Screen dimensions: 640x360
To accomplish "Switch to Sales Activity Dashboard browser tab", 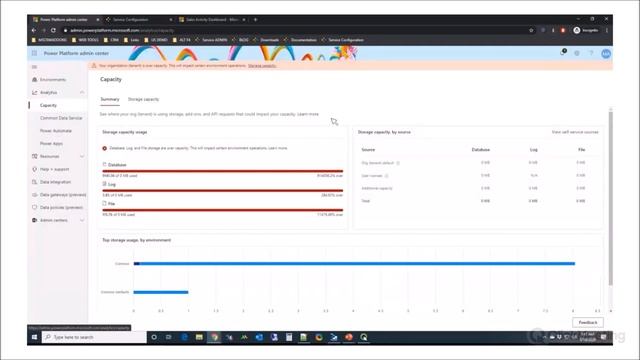I will click(211, 19).
